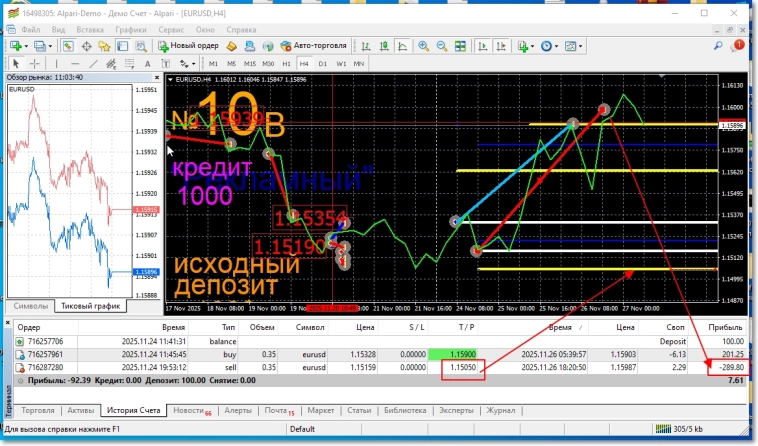This screenshot has height=446, width=758.
Task: Select the vertical line drawing tool
Action: click(58, 64)
